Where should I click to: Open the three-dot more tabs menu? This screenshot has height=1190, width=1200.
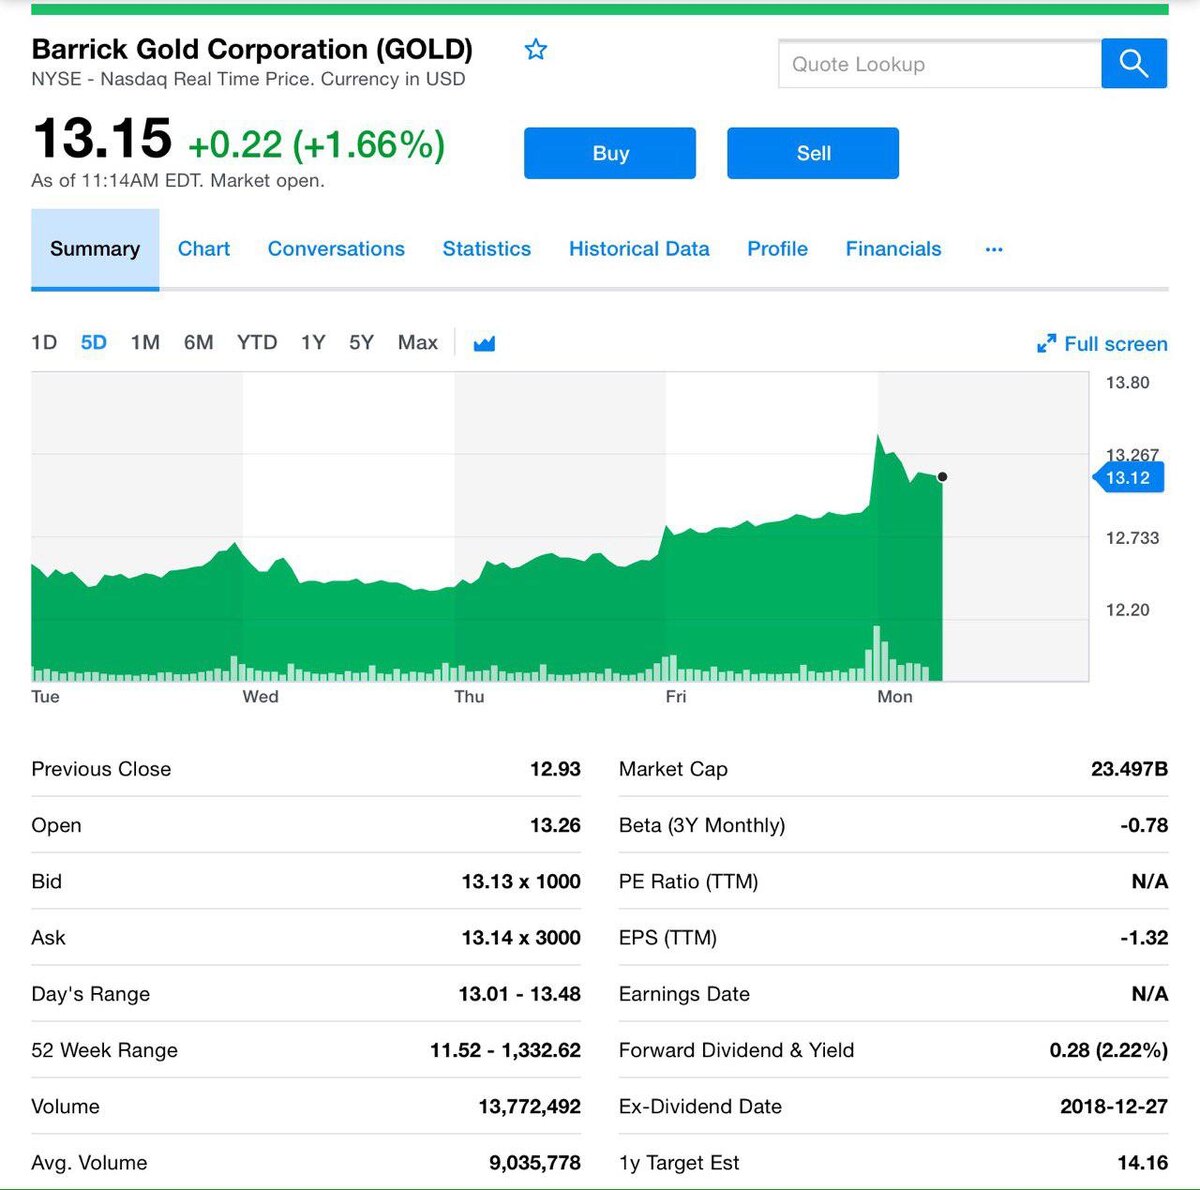coord(993,249)
